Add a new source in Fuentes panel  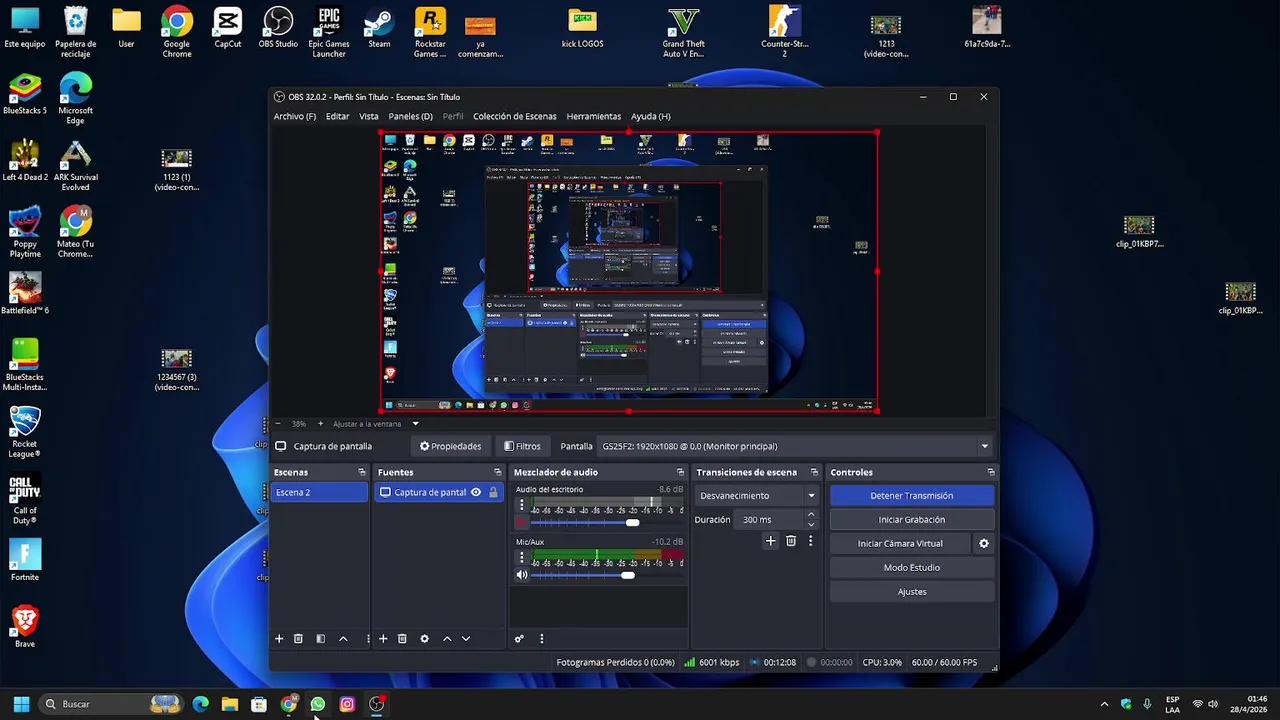(383, 639)
